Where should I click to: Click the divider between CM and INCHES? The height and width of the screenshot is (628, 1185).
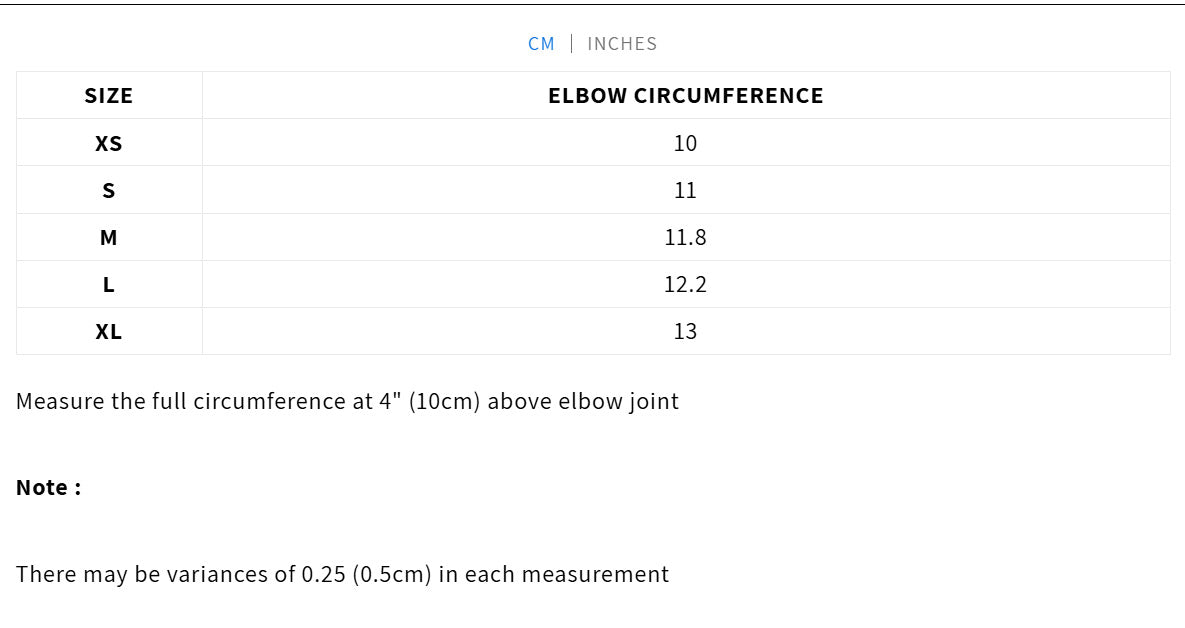tap(572, 44)
